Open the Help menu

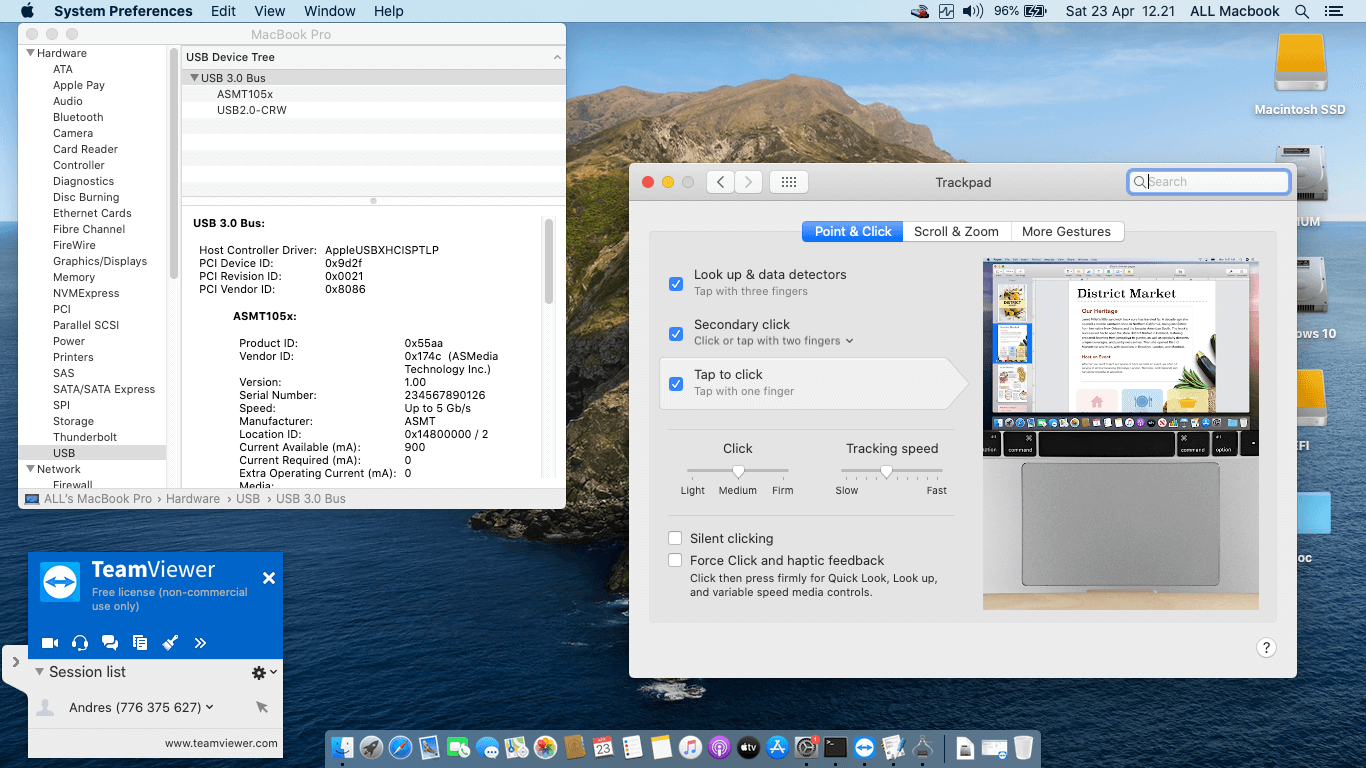[389, 11]
